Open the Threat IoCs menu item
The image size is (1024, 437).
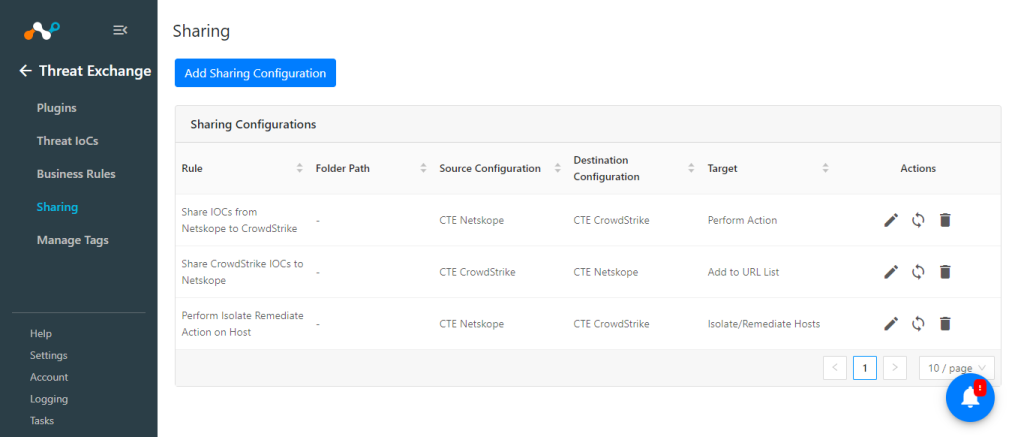pyautogui.click(x=67, y=140)
